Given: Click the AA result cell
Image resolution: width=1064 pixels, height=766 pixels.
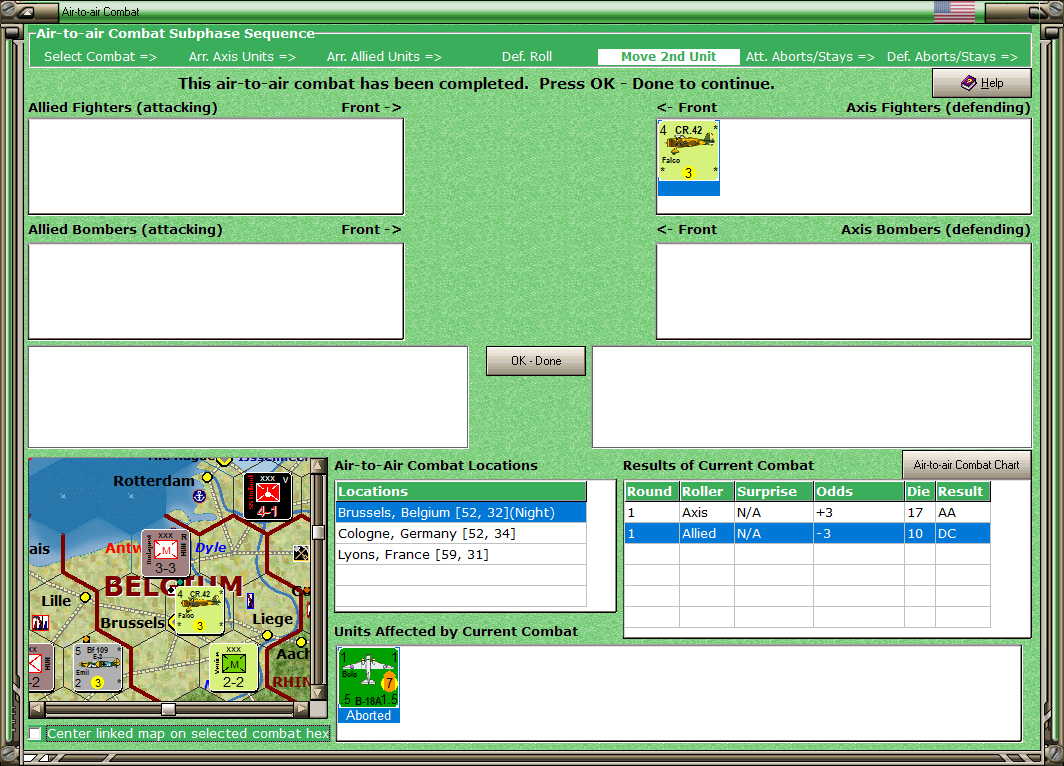Looking at the screenshot, I should pyautogui.click(x=962, y=512).
